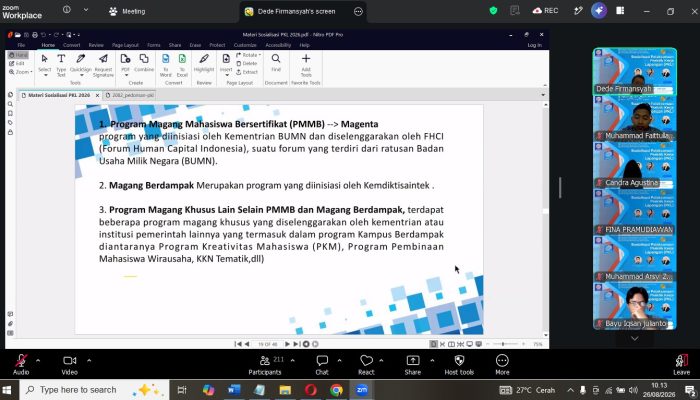700x400 pixels.
Task: Open the Zoom Chat panel
Action: click(322, 364)
